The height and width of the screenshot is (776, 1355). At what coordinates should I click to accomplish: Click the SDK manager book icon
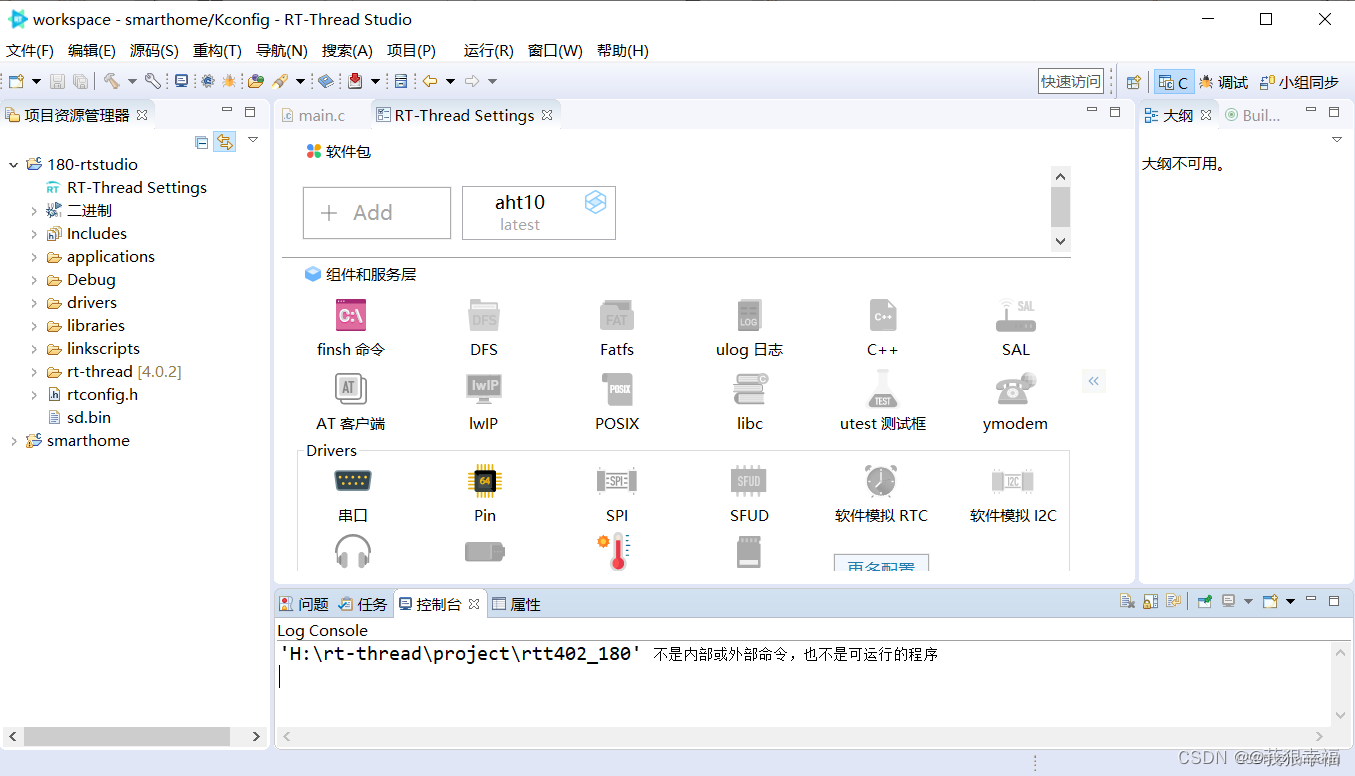(326, 81)
